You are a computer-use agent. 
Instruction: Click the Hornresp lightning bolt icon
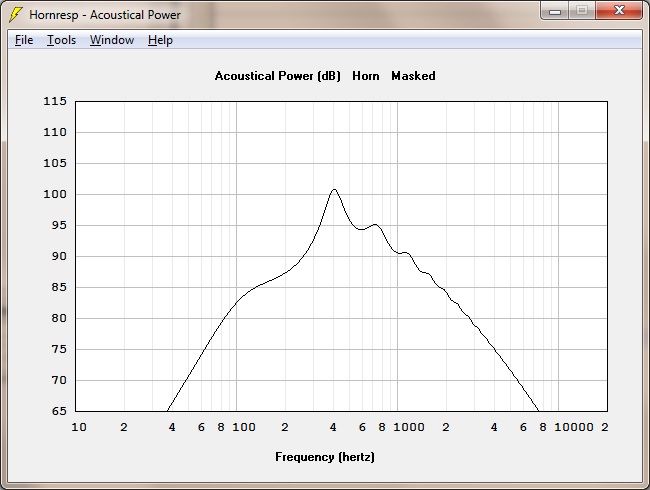(15, 15)
